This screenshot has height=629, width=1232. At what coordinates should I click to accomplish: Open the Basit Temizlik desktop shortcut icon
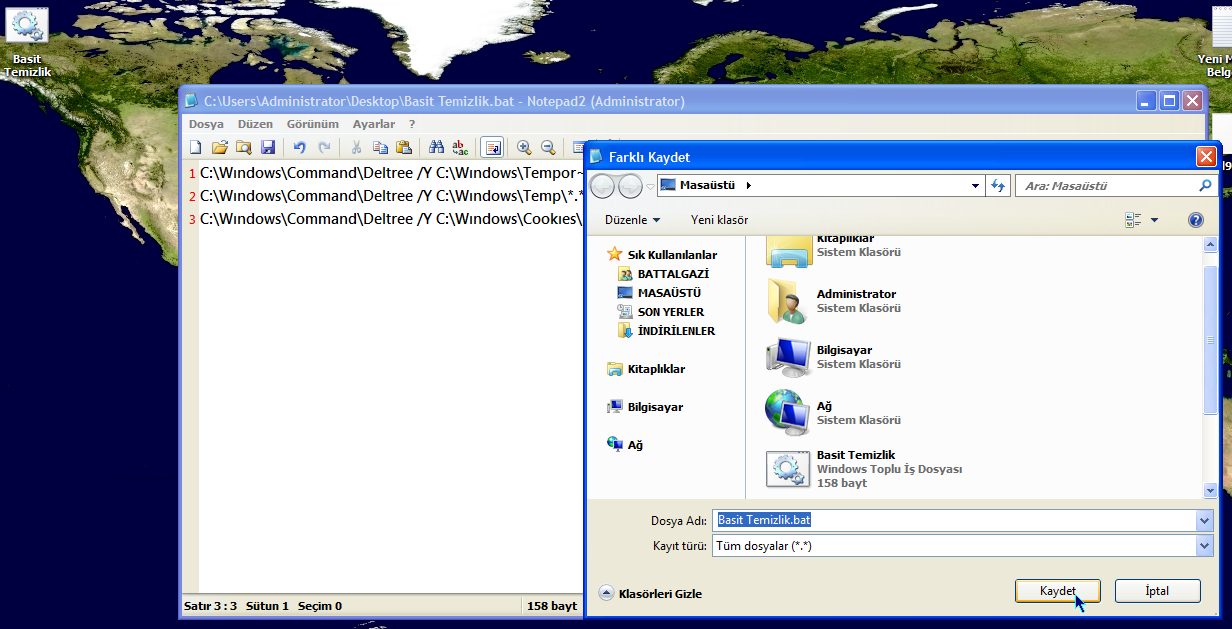click(x=27, y=43)
